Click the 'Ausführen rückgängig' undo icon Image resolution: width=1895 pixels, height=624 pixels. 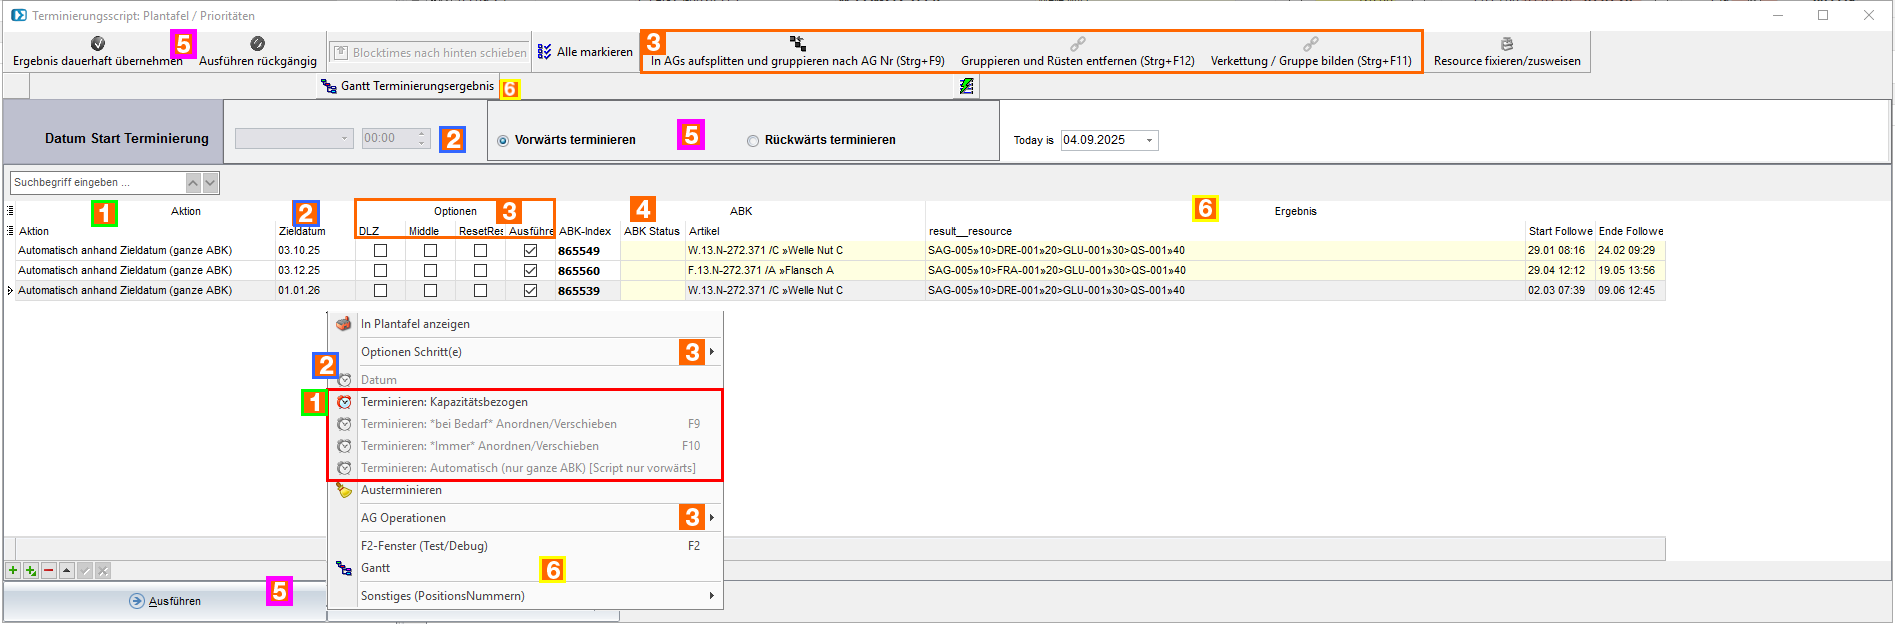257,44
